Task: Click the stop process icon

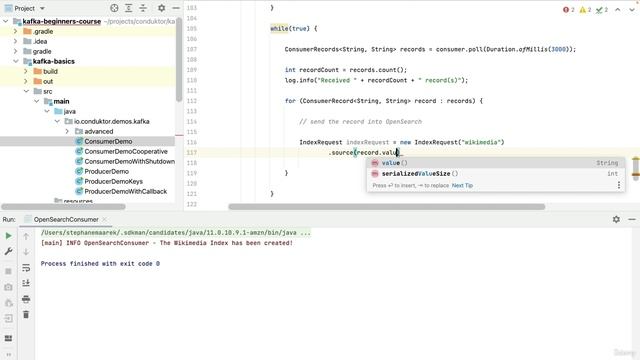Action: coord(8,271)
